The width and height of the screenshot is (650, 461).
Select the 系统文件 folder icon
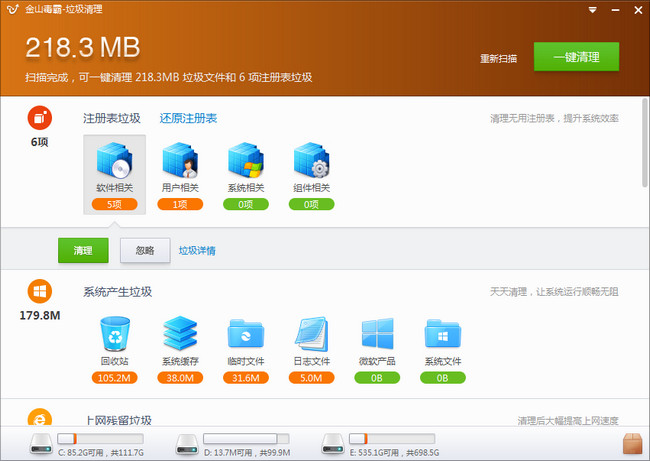pyautogui.click(x=443, y=334)
